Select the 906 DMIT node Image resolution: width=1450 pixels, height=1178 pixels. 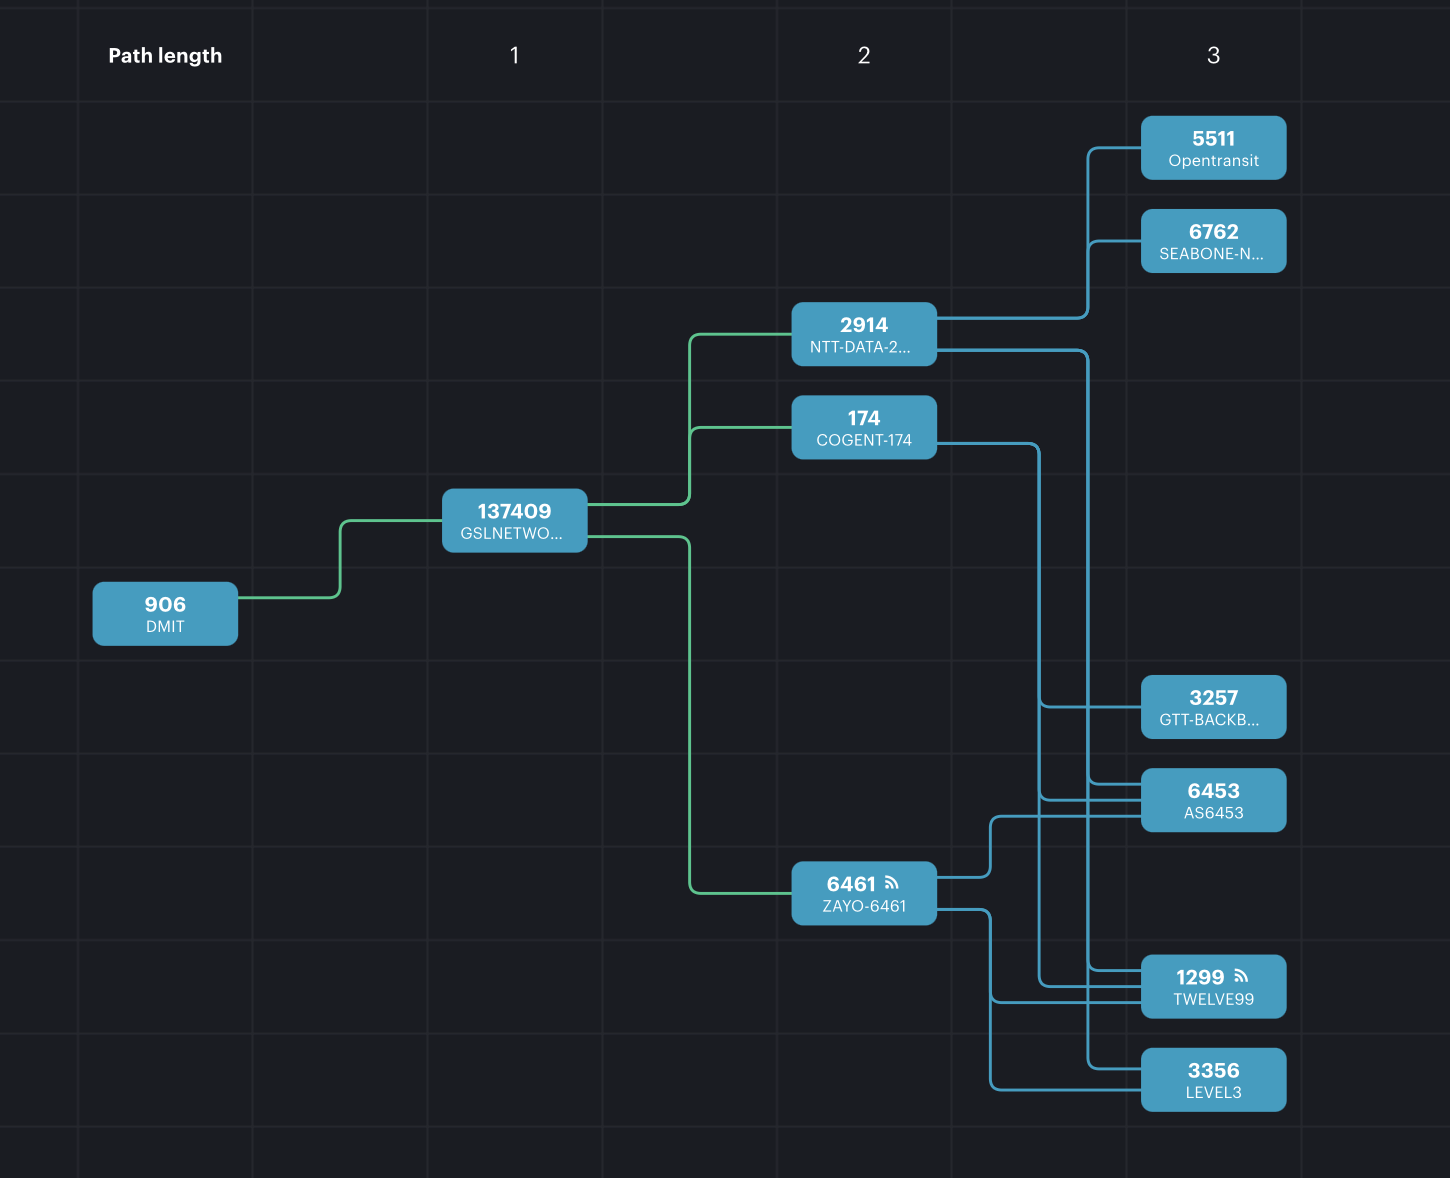point(165,614)
